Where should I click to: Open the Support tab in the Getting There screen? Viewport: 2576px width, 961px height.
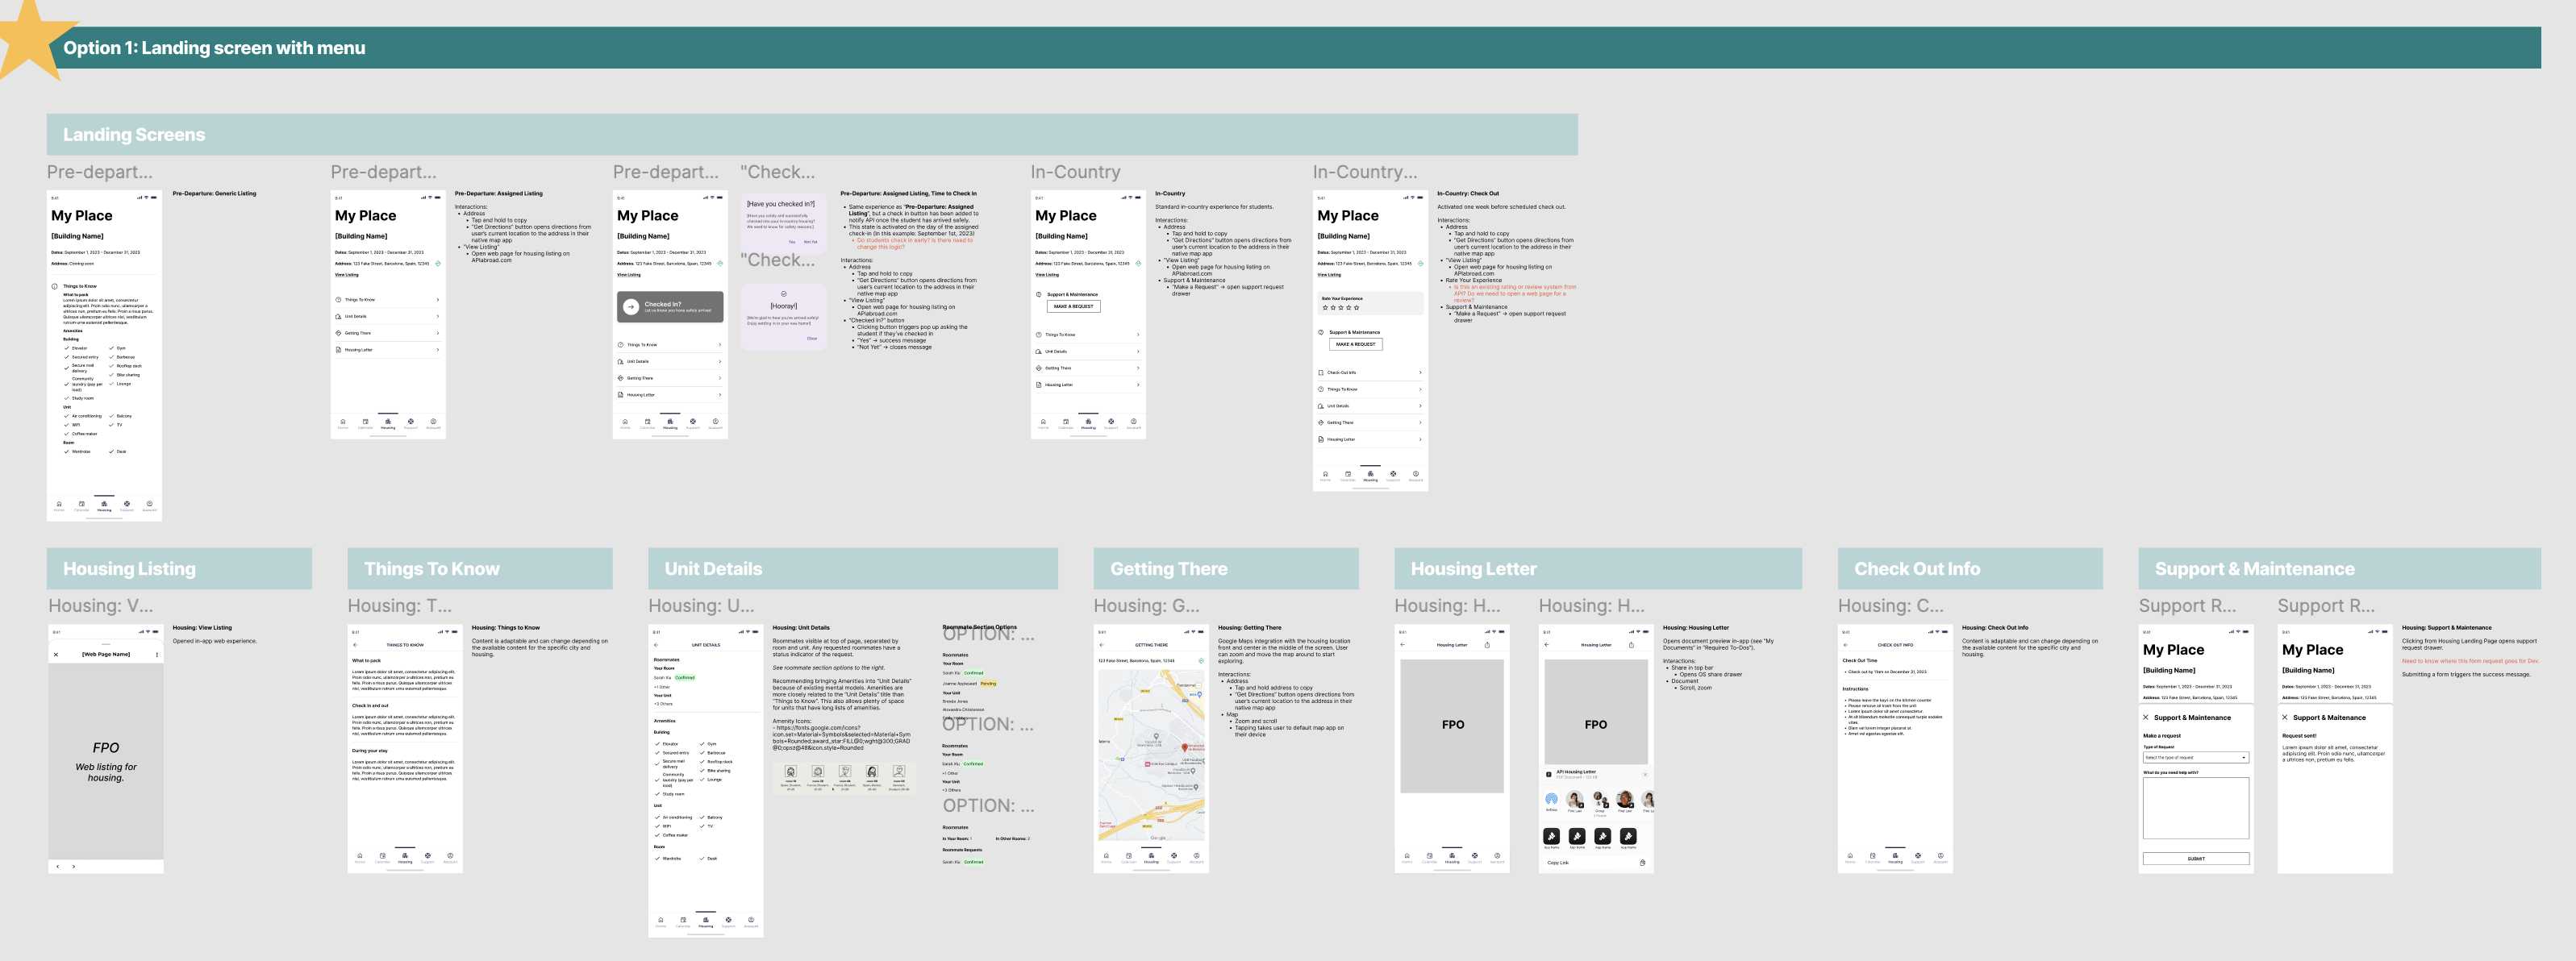(1174, 856)
